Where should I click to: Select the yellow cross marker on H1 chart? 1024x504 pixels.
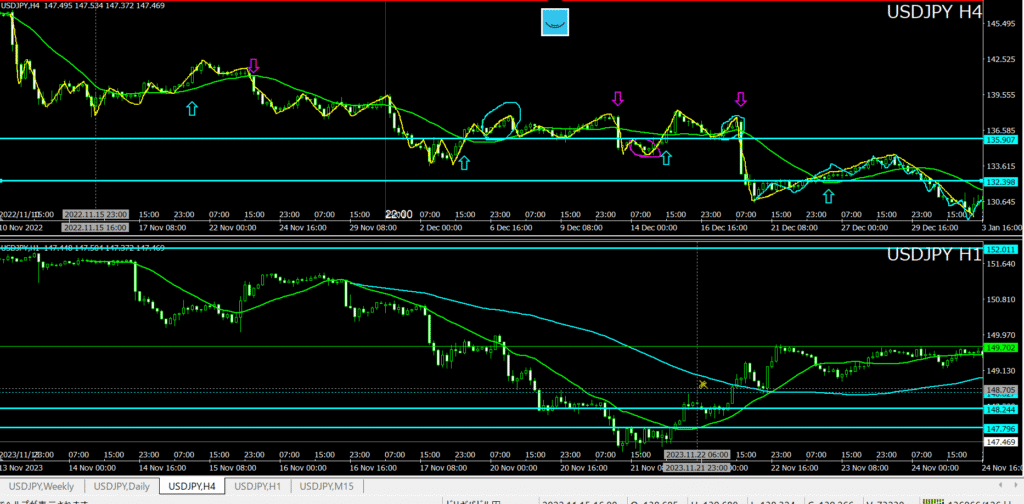click(x=703, y=384)
